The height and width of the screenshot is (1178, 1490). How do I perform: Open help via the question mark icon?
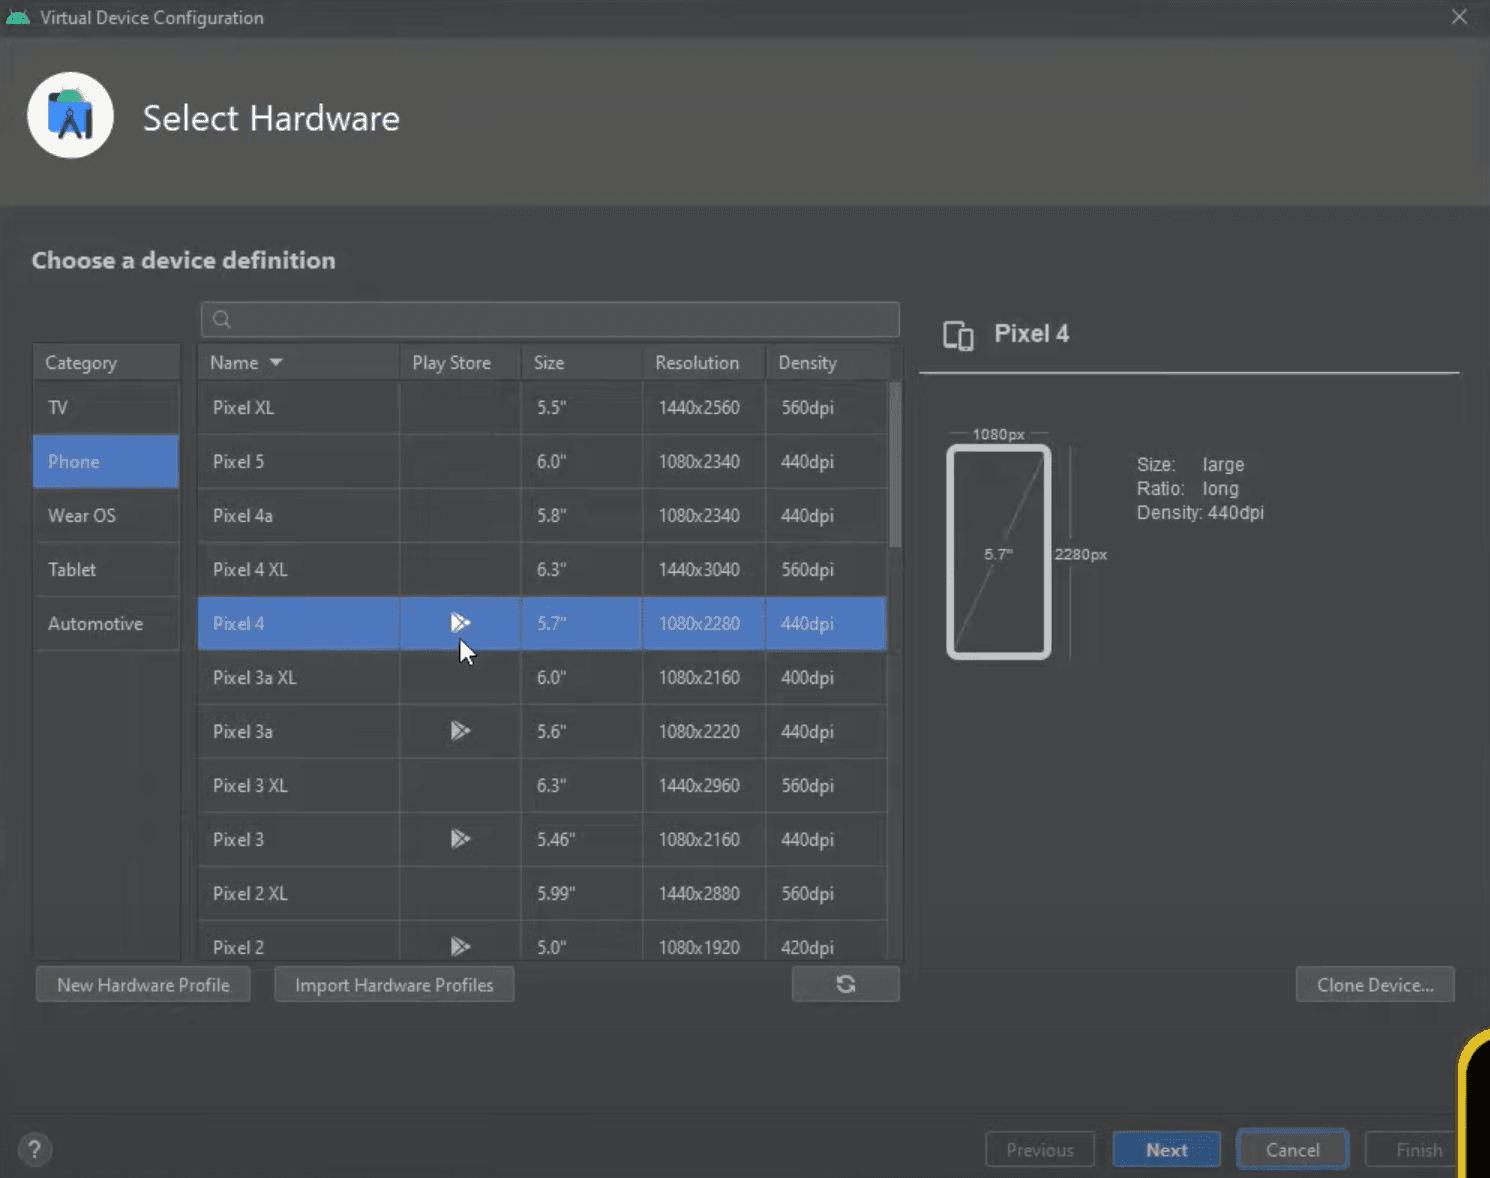click(35, 1149)
